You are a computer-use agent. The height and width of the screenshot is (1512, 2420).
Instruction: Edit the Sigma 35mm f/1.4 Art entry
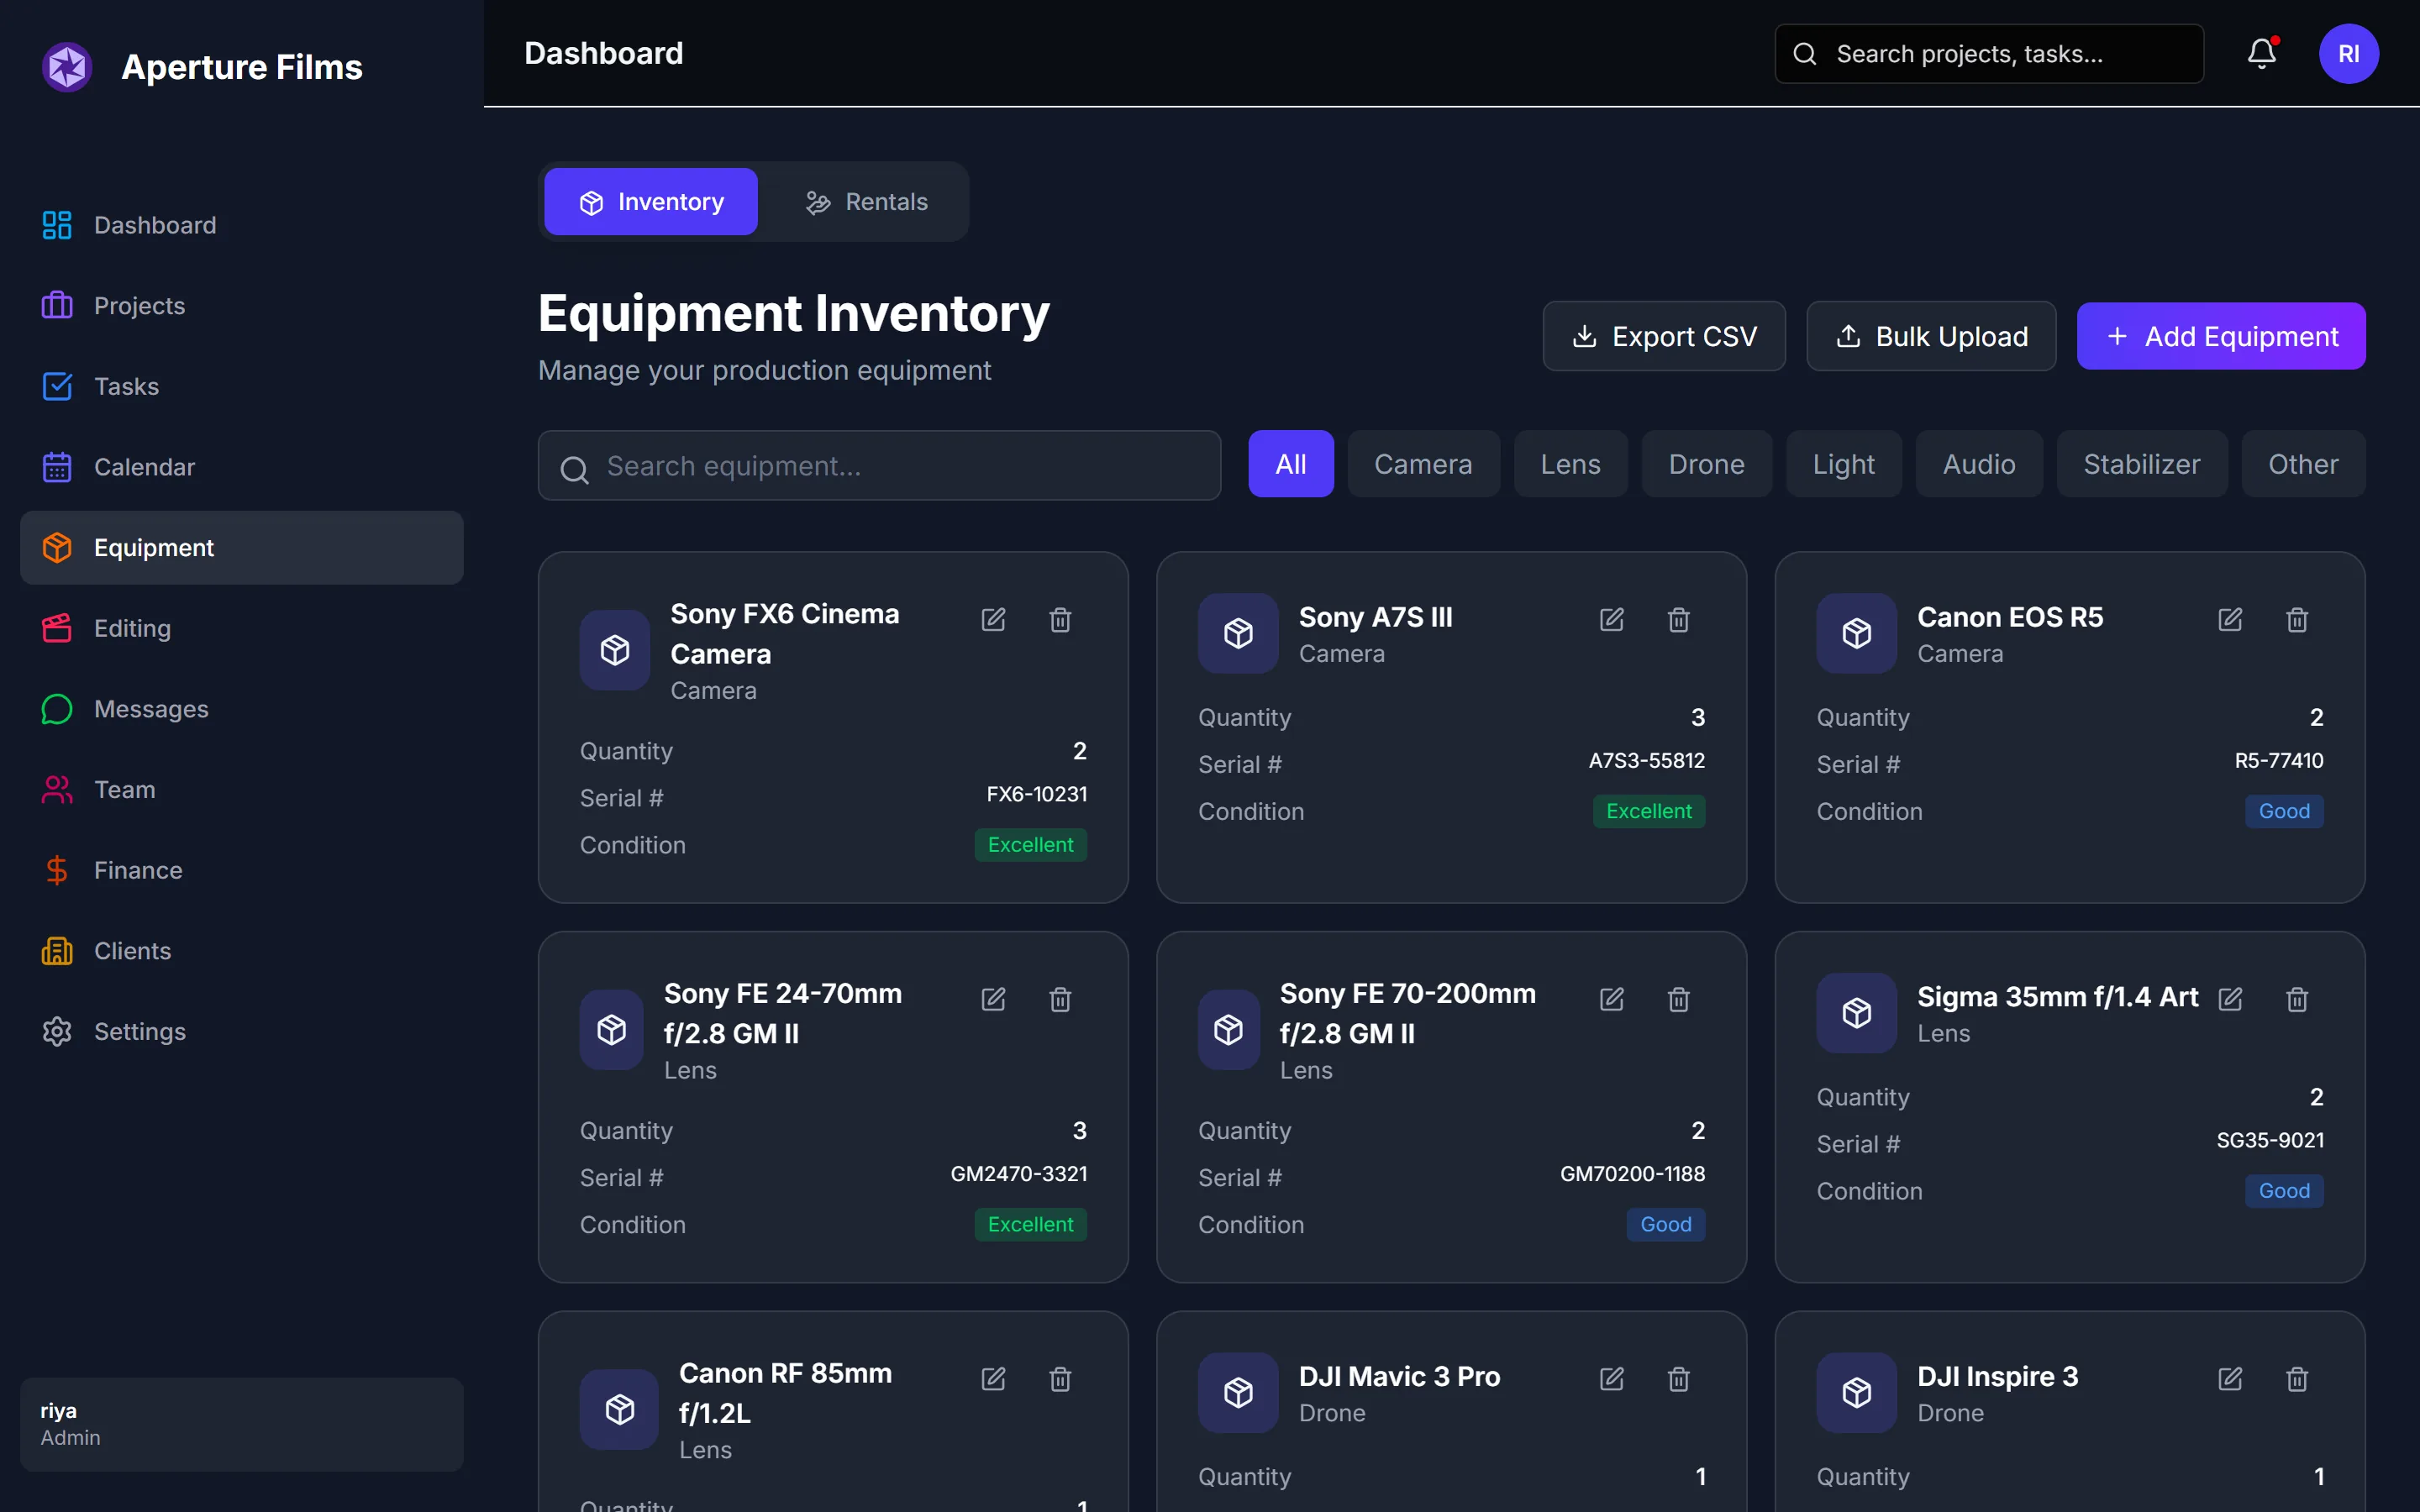click(2230, 999)
